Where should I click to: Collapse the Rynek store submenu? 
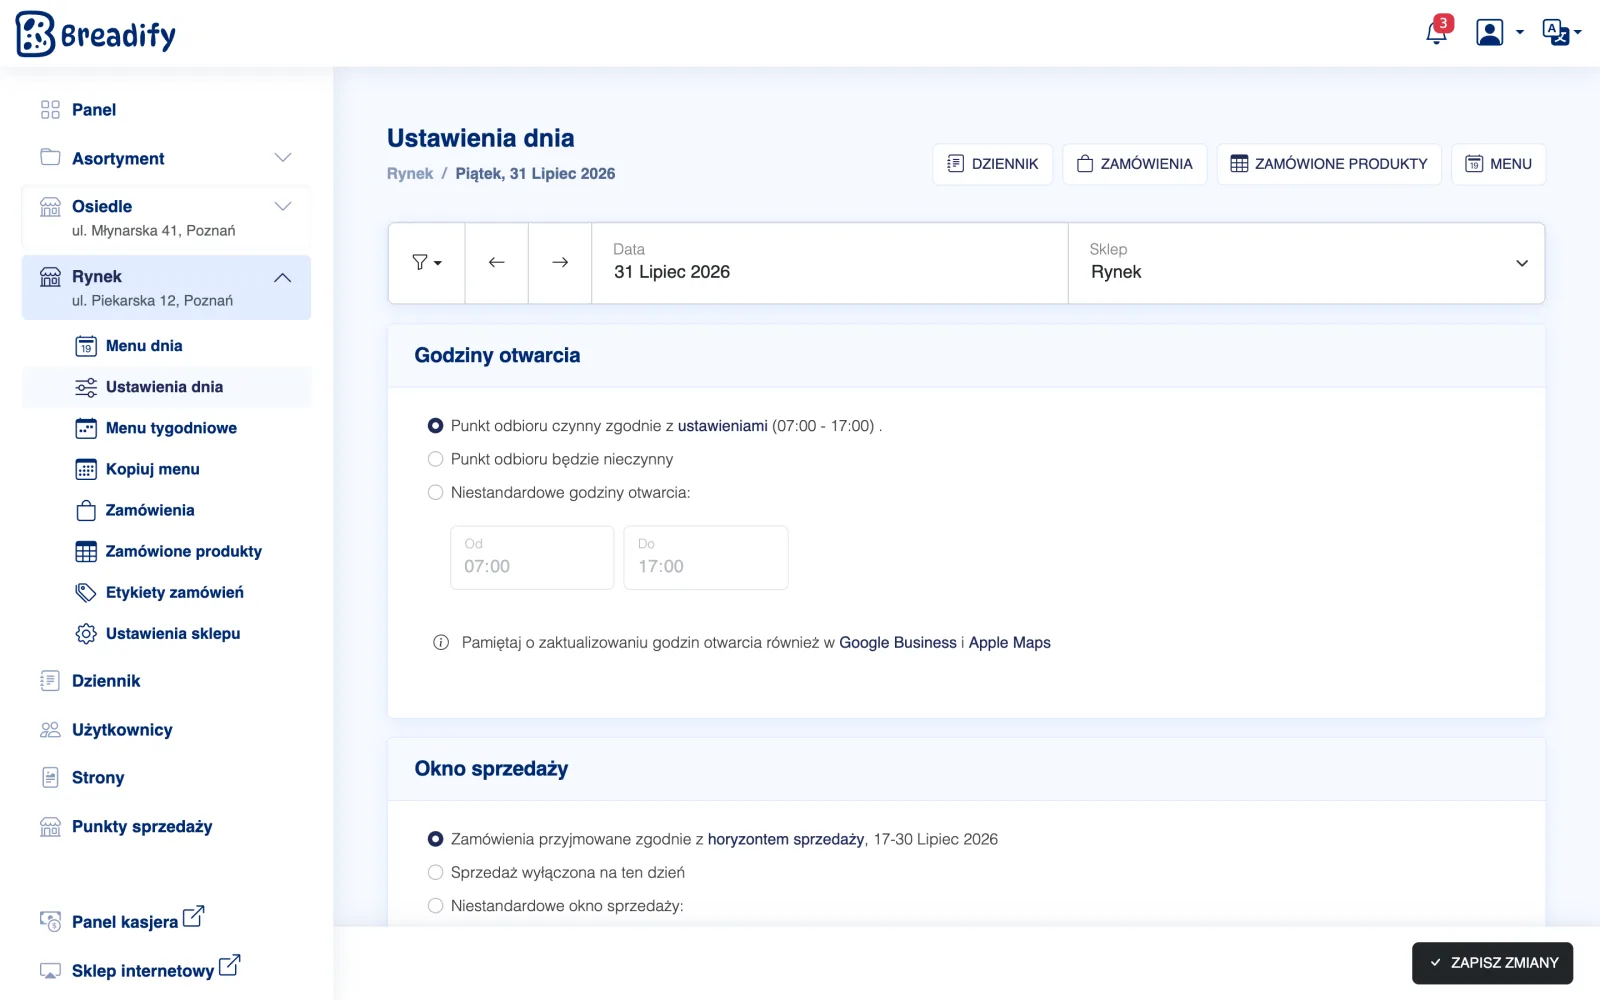click(283, 277)
